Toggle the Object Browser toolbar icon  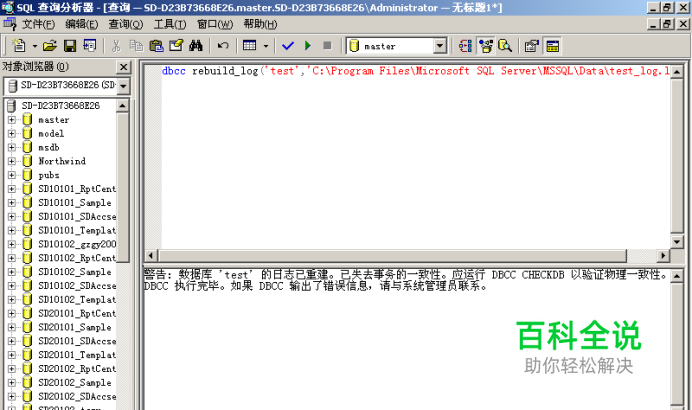pyautogui.click(x=485, y=45)
